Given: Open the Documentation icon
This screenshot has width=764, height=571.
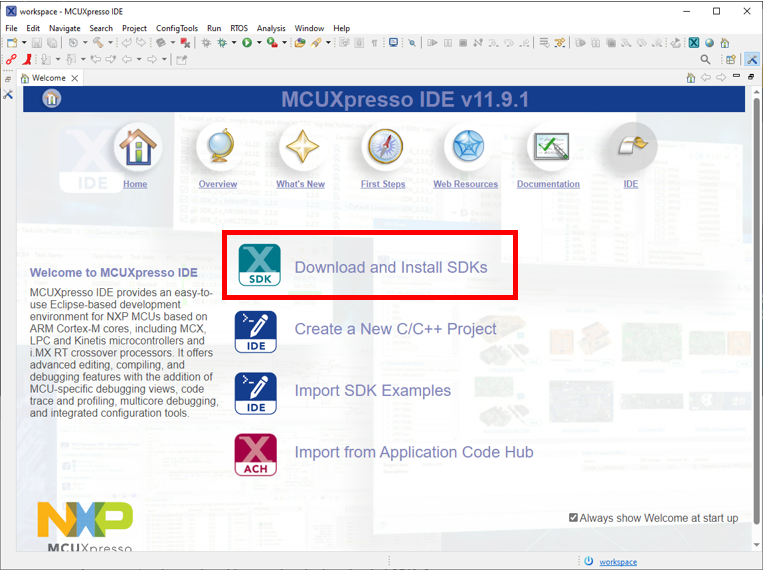Looking at the screenshot, I should 548,150.
